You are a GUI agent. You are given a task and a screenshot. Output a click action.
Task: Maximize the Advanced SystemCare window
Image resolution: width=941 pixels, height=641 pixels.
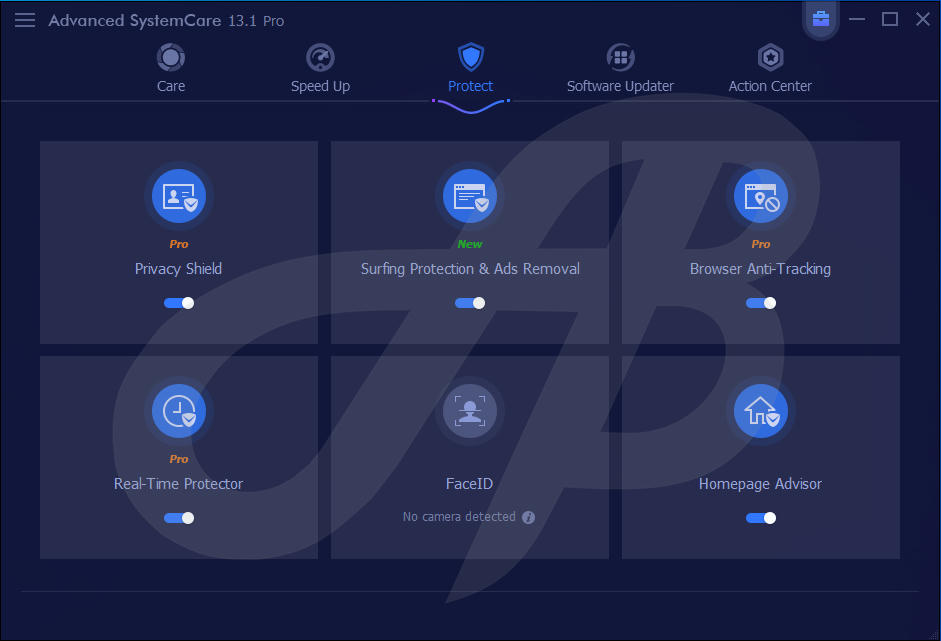pyautogui.click(x=890, y=19)
